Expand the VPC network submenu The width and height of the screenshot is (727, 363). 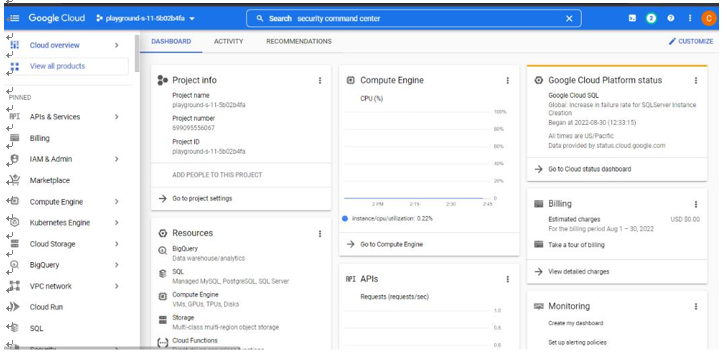116,286
